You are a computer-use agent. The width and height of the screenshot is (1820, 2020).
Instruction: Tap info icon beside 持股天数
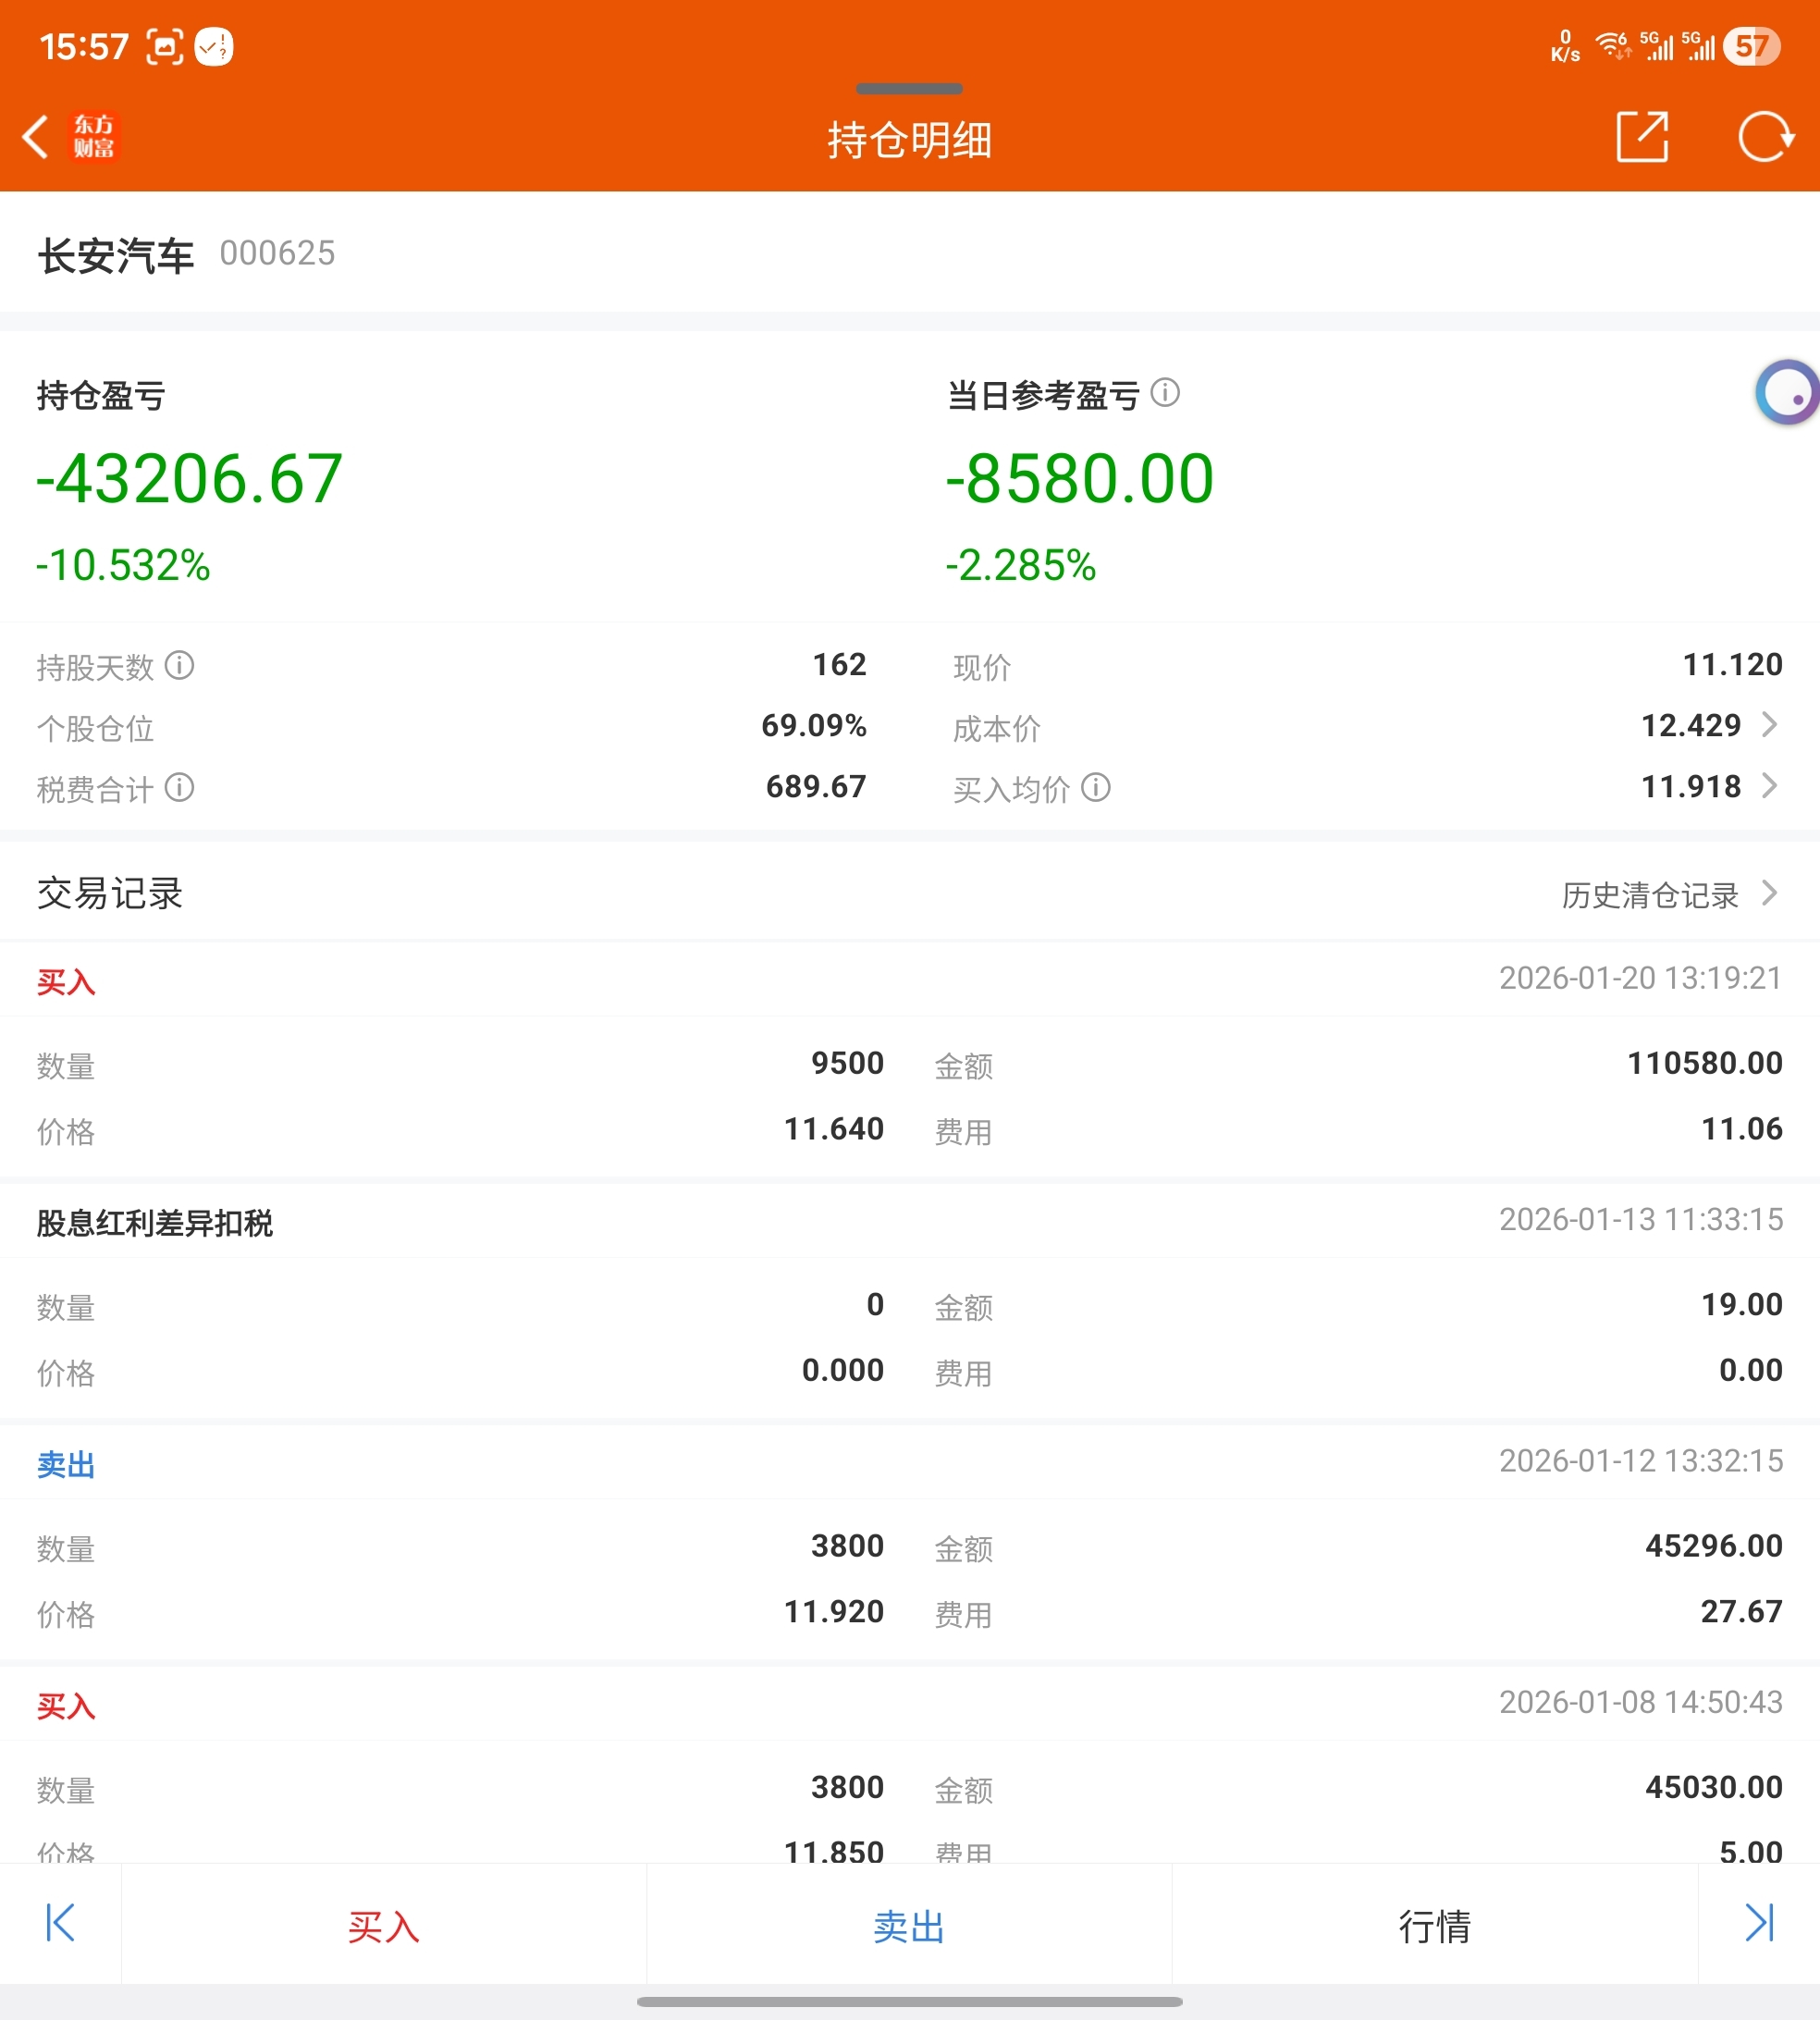179,665
